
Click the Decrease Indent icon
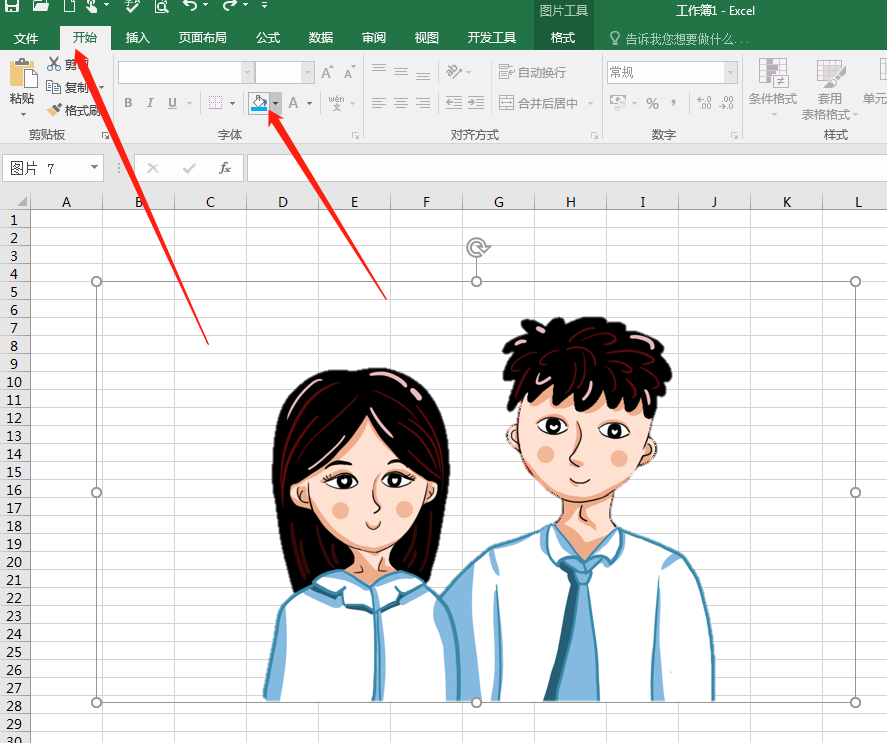[454, 102]
